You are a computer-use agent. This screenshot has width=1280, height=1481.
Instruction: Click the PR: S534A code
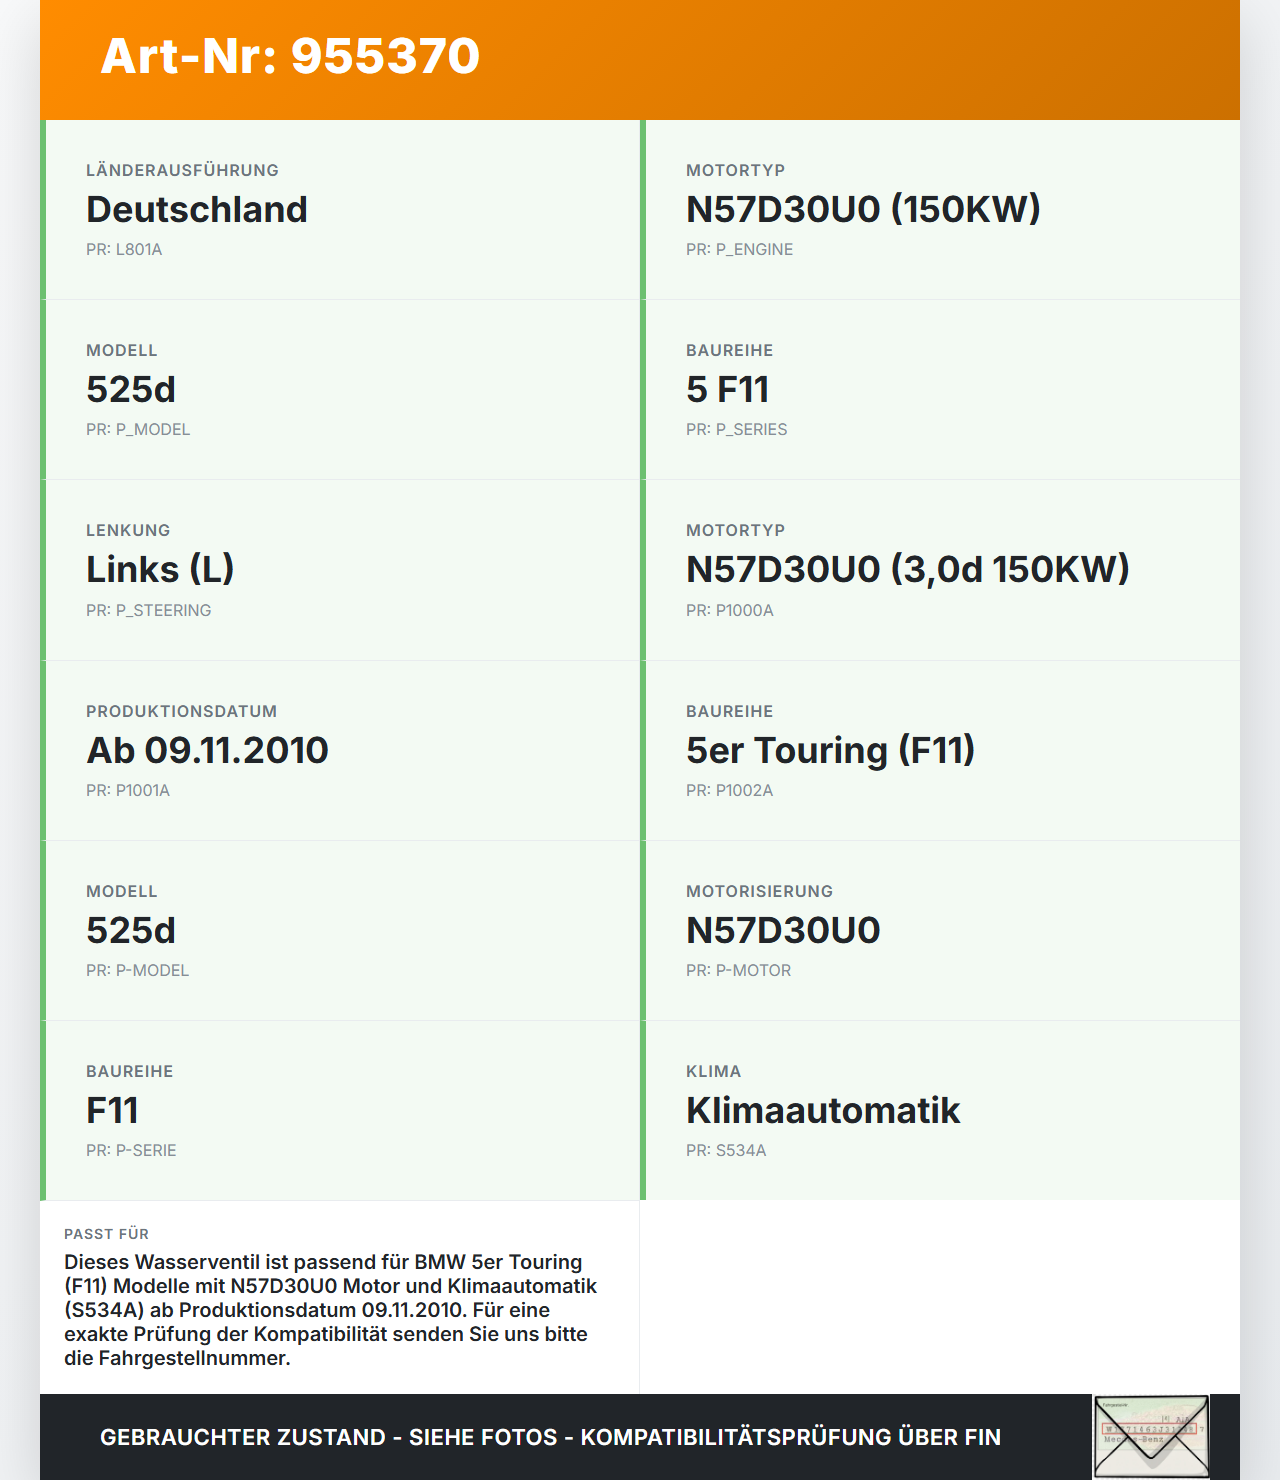tap(726, 1151)
